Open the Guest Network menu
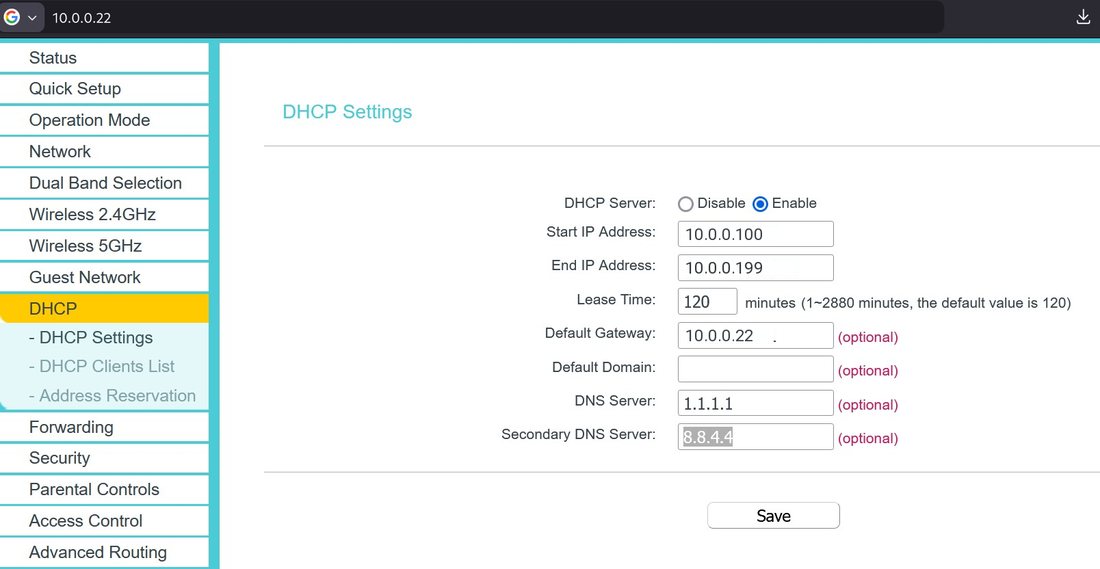This screenshot has width=1100, height=569. click(x=104, y=277)
